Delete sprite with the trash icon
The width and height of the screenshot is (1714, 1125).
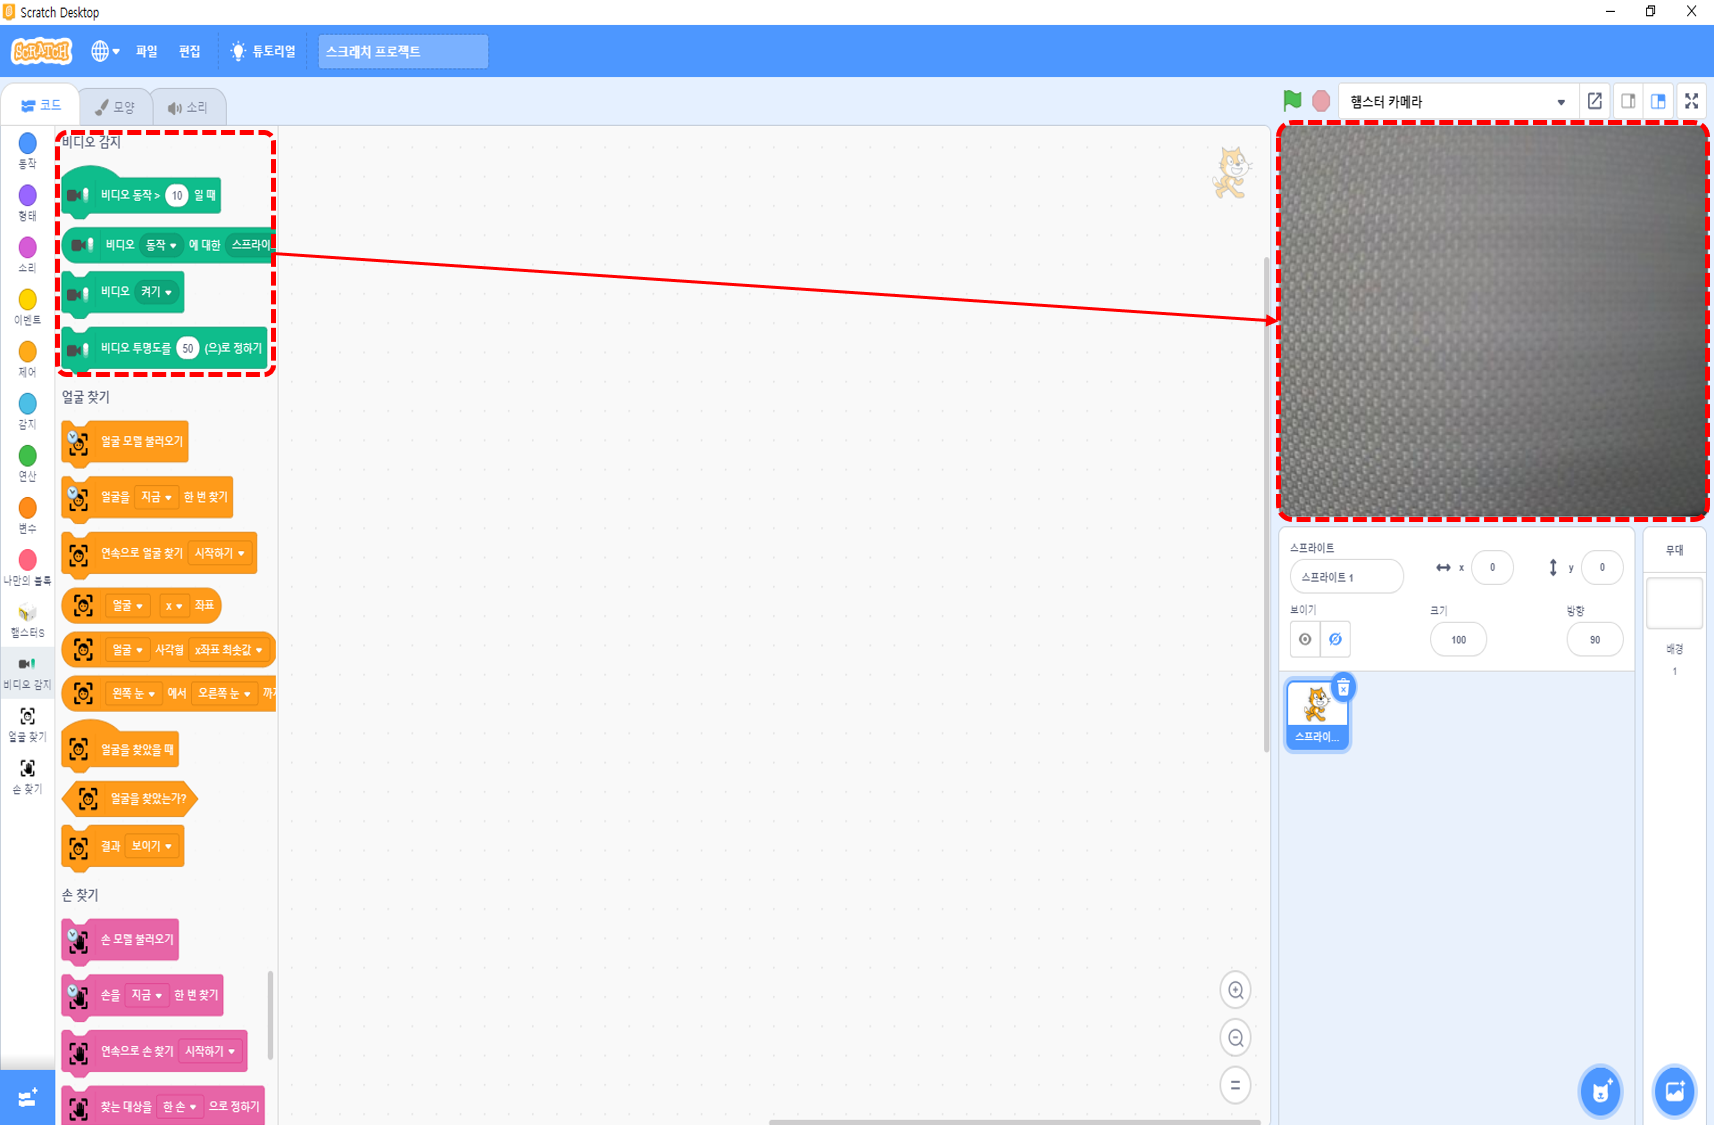[1343, 688]
